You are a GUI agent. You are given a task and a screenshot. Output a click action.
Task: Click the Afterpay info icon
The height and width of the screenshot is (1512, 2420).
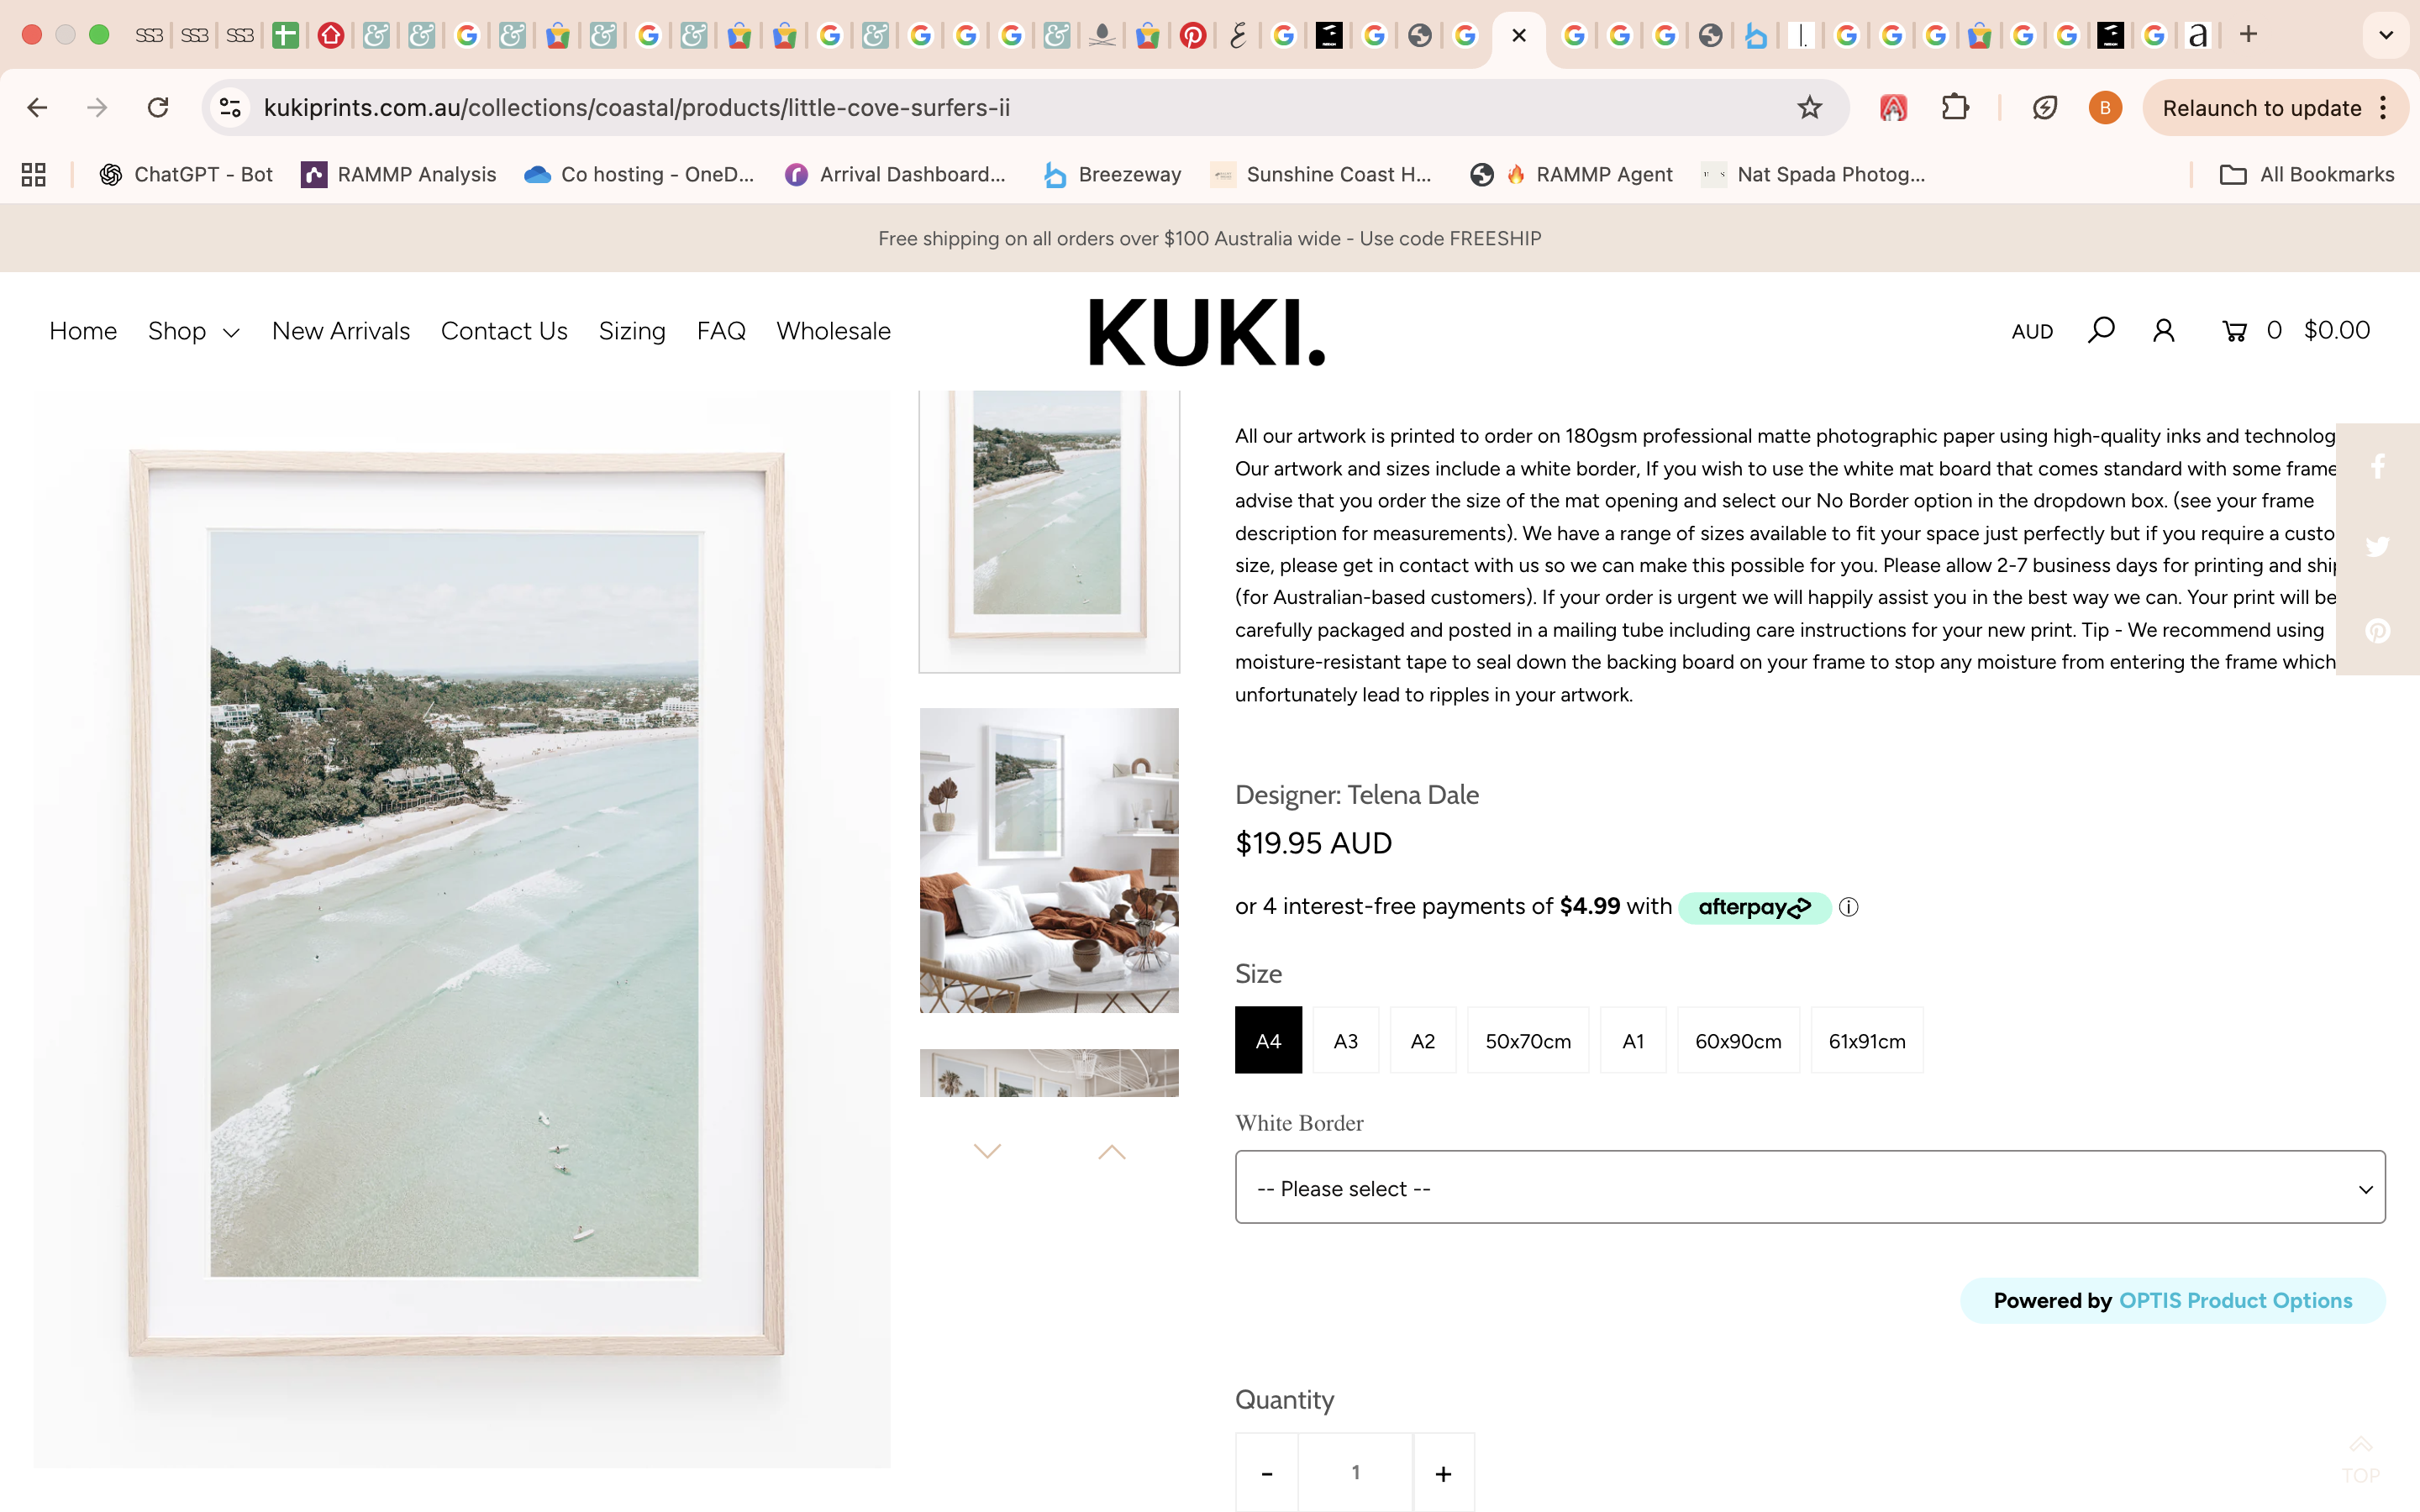click(x=1848, y=907)
